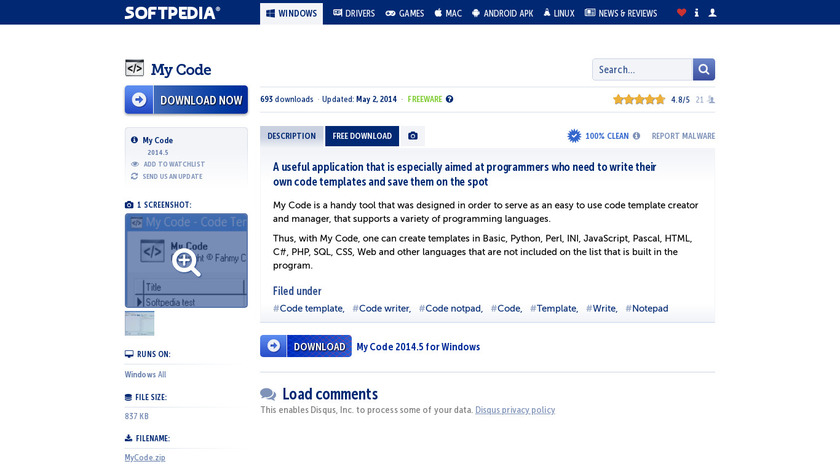Click My Code 2014.5 for Windows link
840x472 pixels.
coord(418,347)
